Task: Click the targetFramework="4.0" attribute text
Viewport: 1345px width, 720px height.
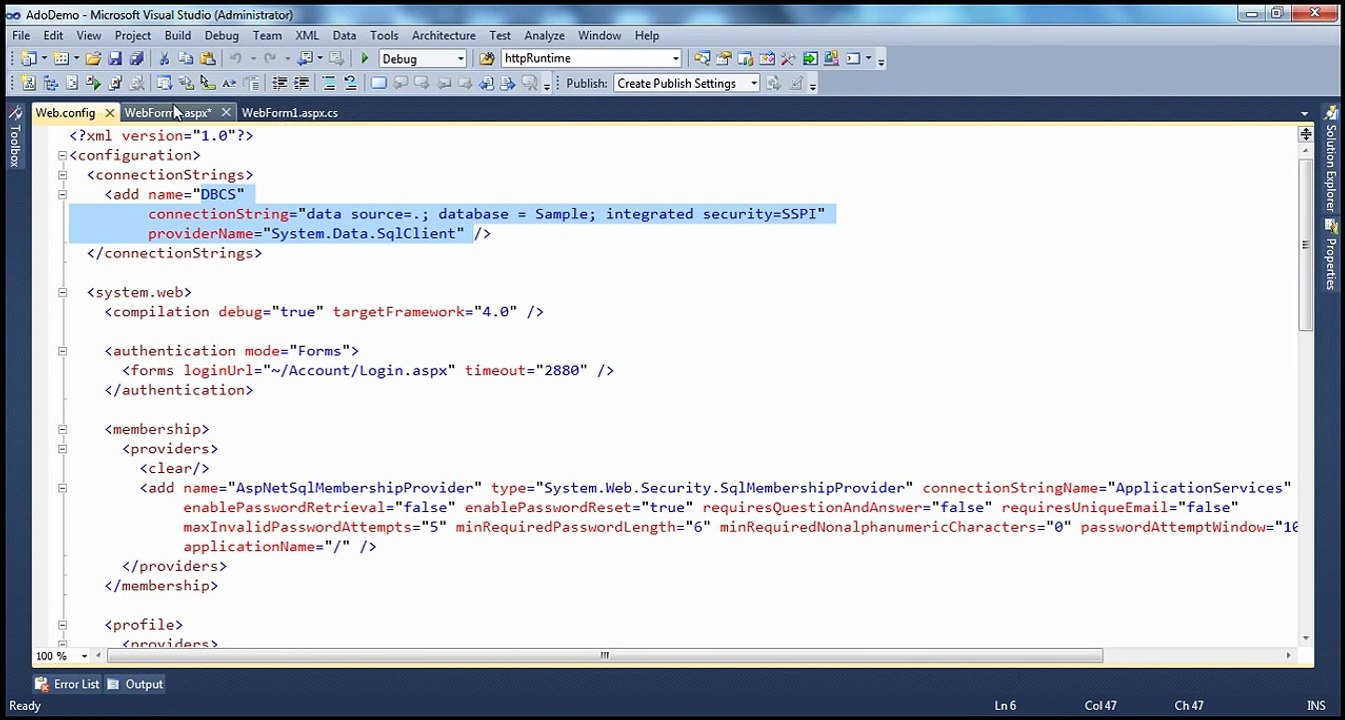Action: point(425,312)
